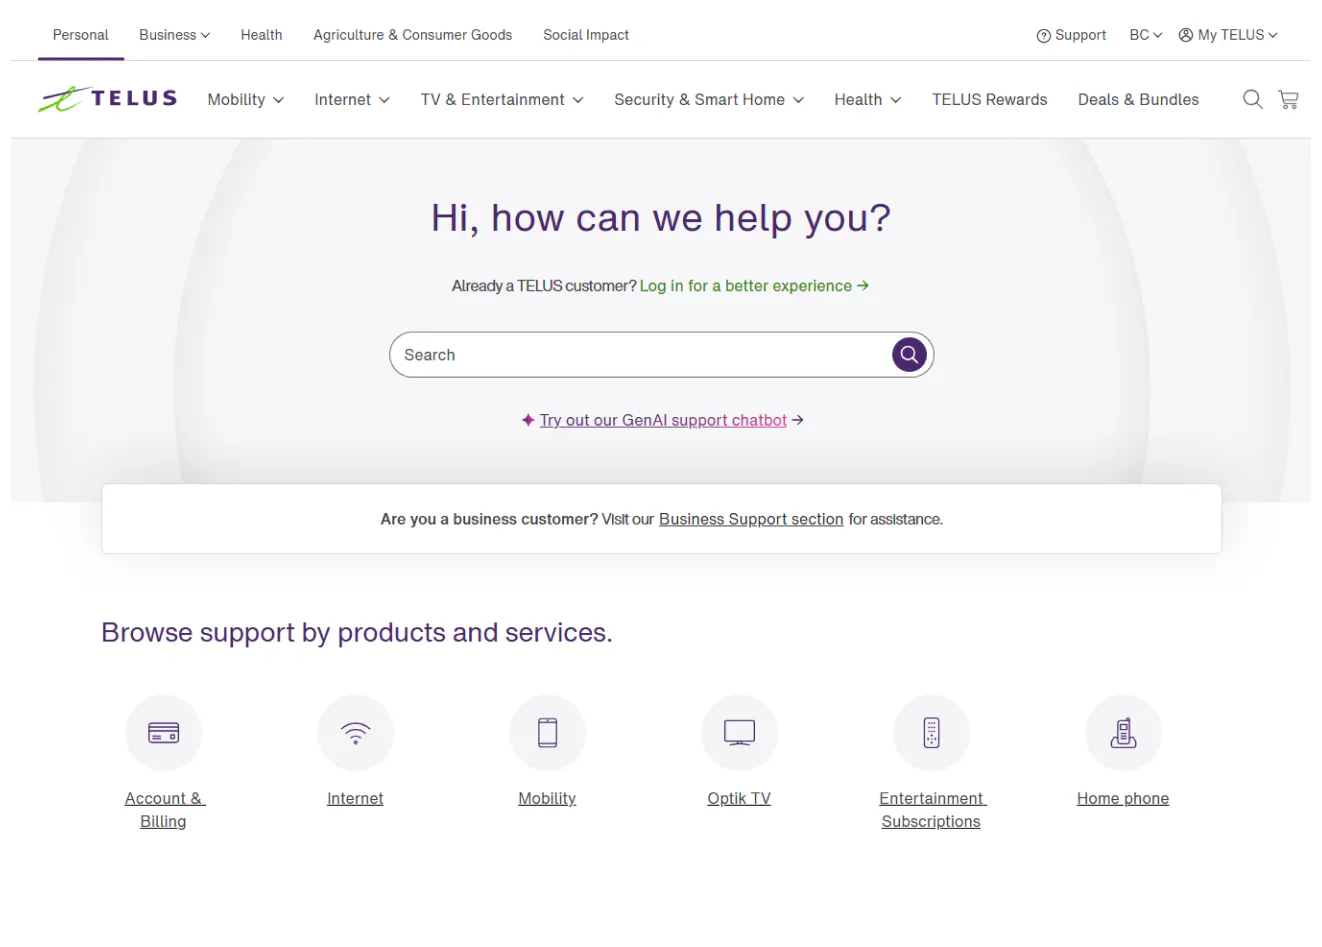Expand the Business dropdown

[175, 35]
